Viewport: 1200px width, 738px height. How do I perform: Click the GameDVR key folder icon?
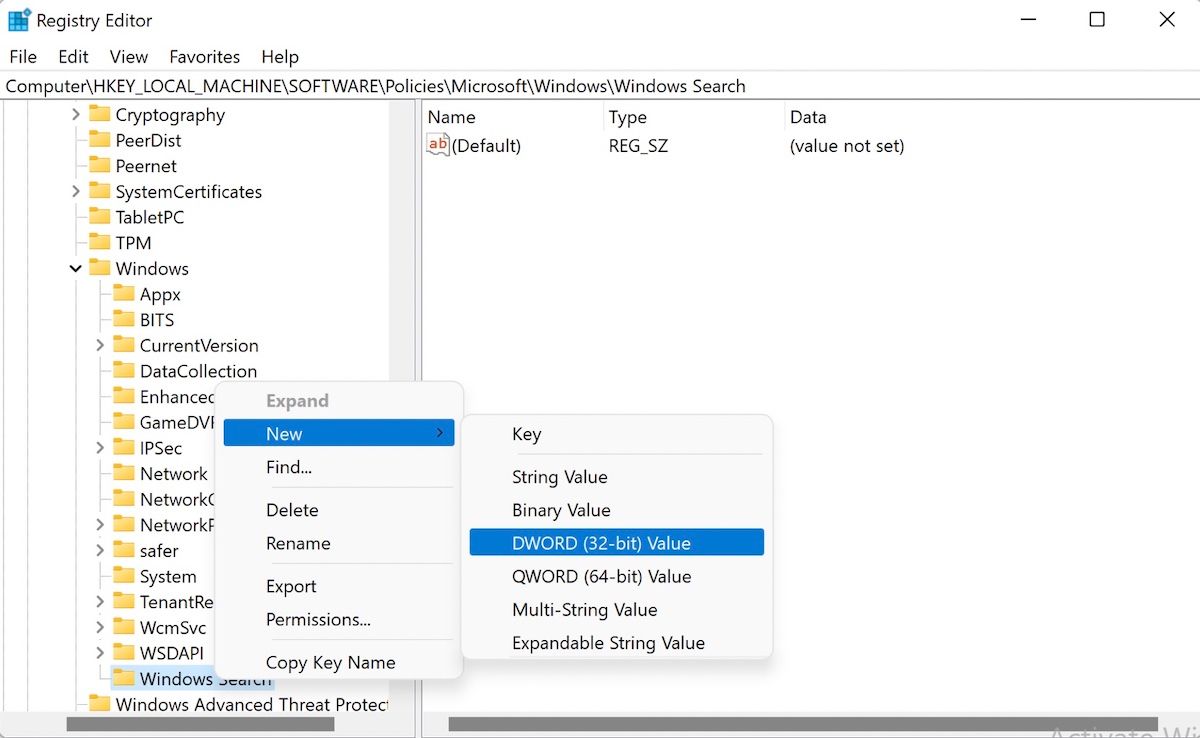click(124, 422)
